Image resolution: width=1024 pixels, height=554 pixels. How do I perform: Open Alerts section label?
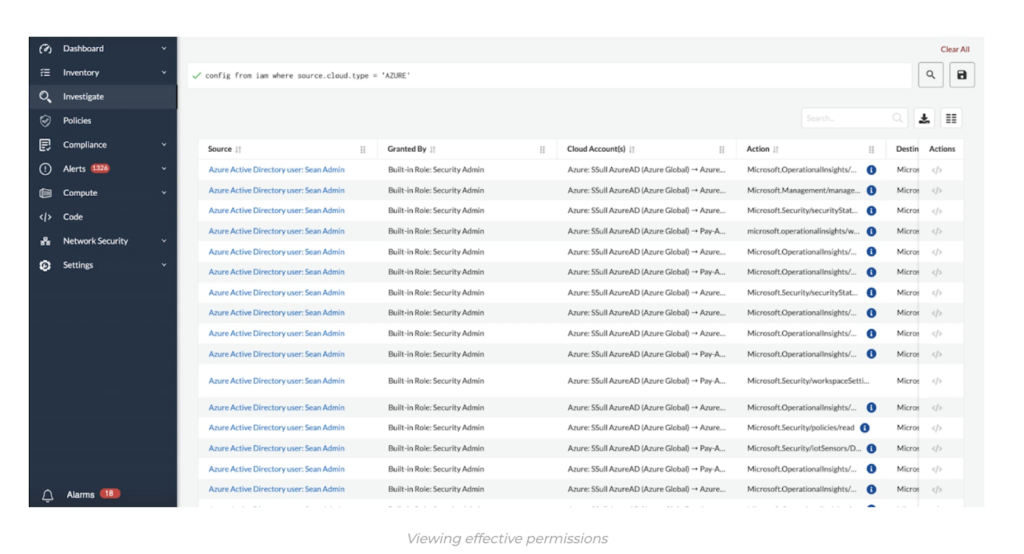[x=74, y=169]
